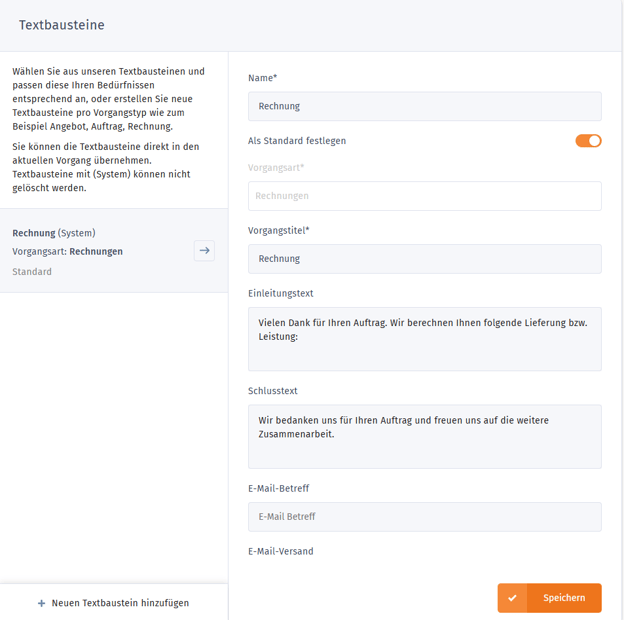The image size is (624, 620).
Task: Click the Standard tag in the Rechnung entry
Action: (32, 271)
